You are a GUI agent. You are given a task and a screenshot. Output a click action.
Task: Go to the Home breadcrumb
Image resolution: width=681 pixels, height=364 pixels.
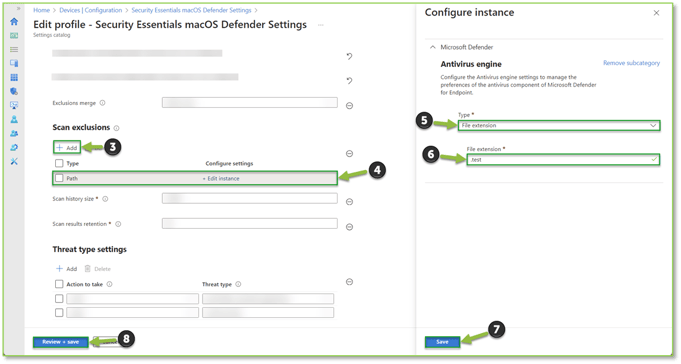point(42,10)
